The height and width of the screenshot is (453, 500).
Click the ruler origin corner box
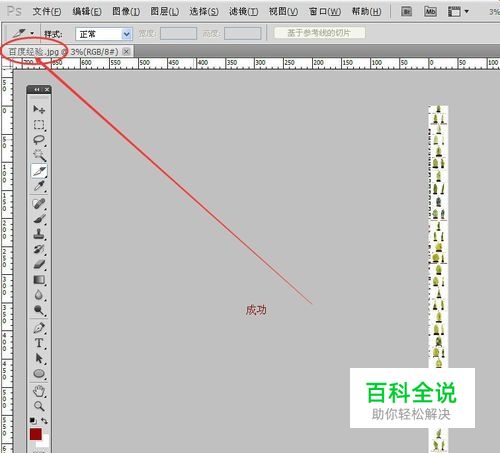7,63
